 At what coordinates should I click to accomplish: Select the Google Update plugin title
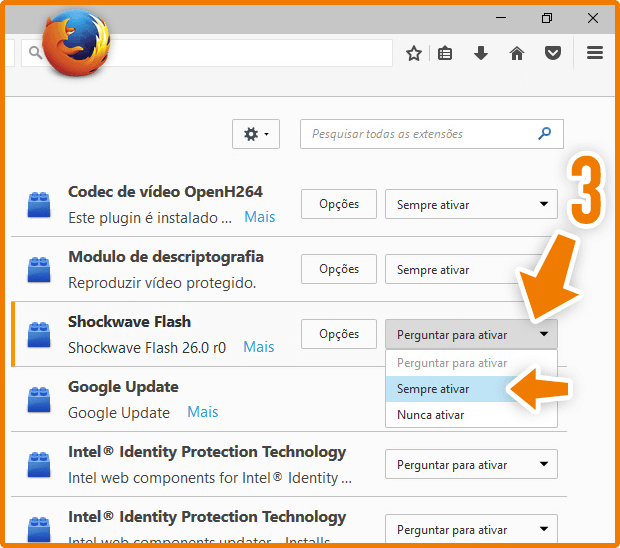pyautogui.click(x=123, y=387)
